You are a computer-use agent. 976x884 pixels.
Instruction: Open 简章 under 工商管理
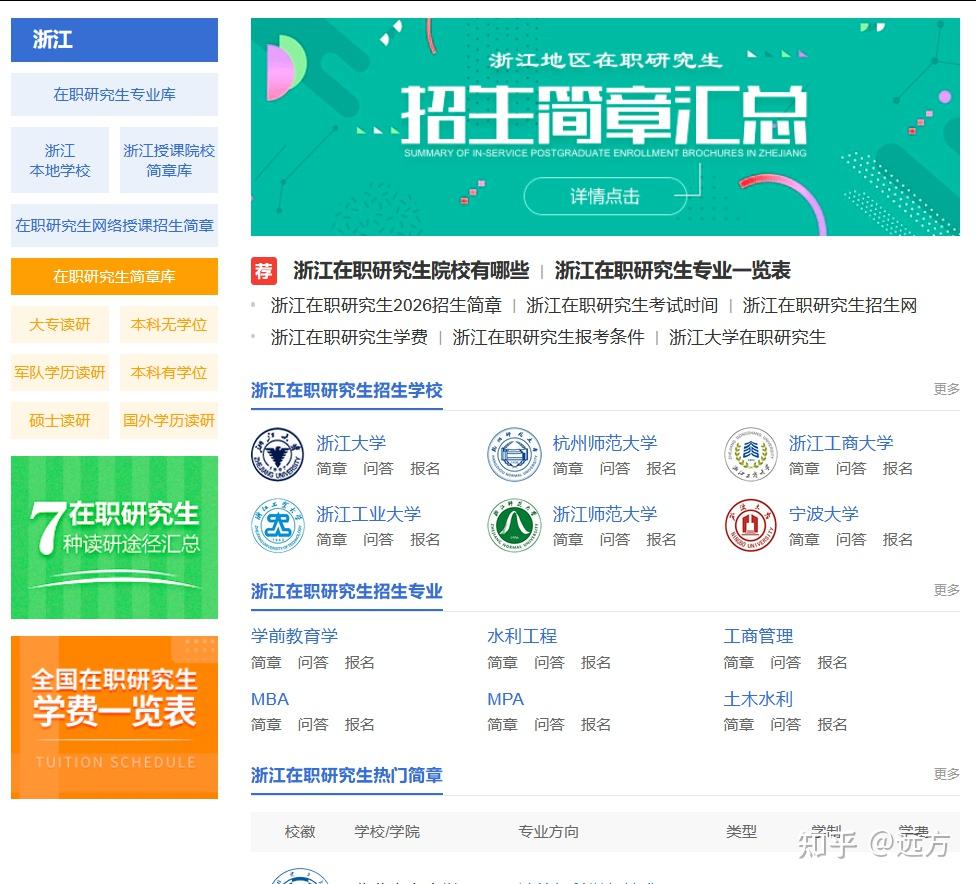pyautogui.click(x=739, y=662)
